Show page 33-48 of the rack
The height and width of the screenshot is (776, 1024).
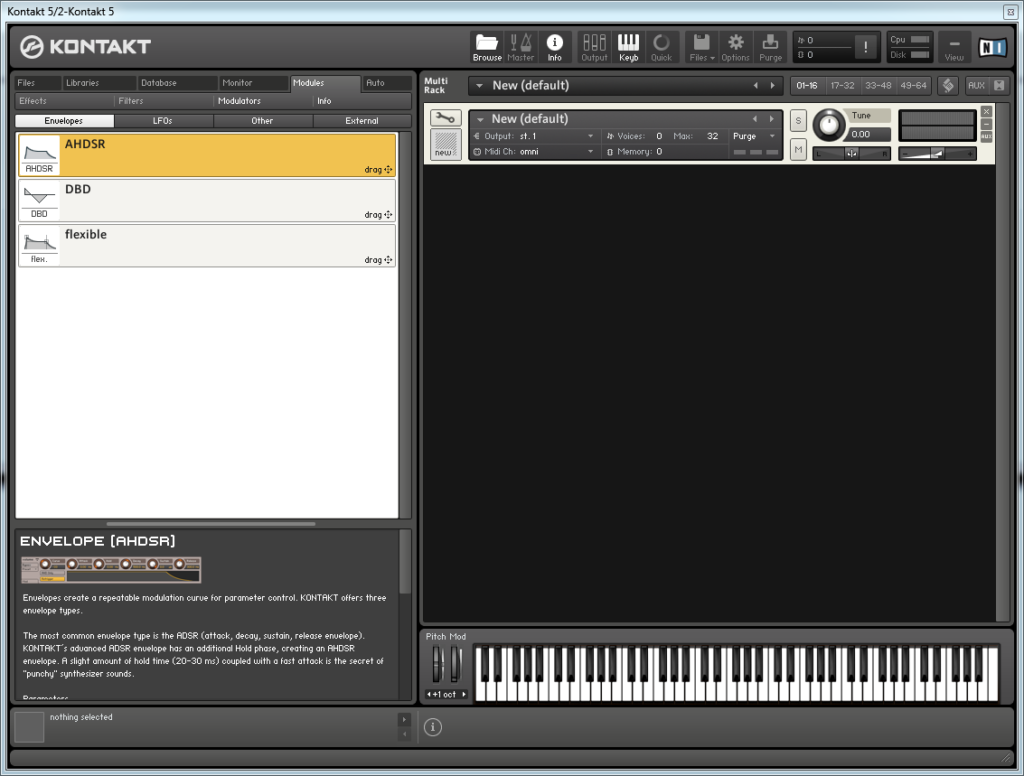tap(878, 86)
